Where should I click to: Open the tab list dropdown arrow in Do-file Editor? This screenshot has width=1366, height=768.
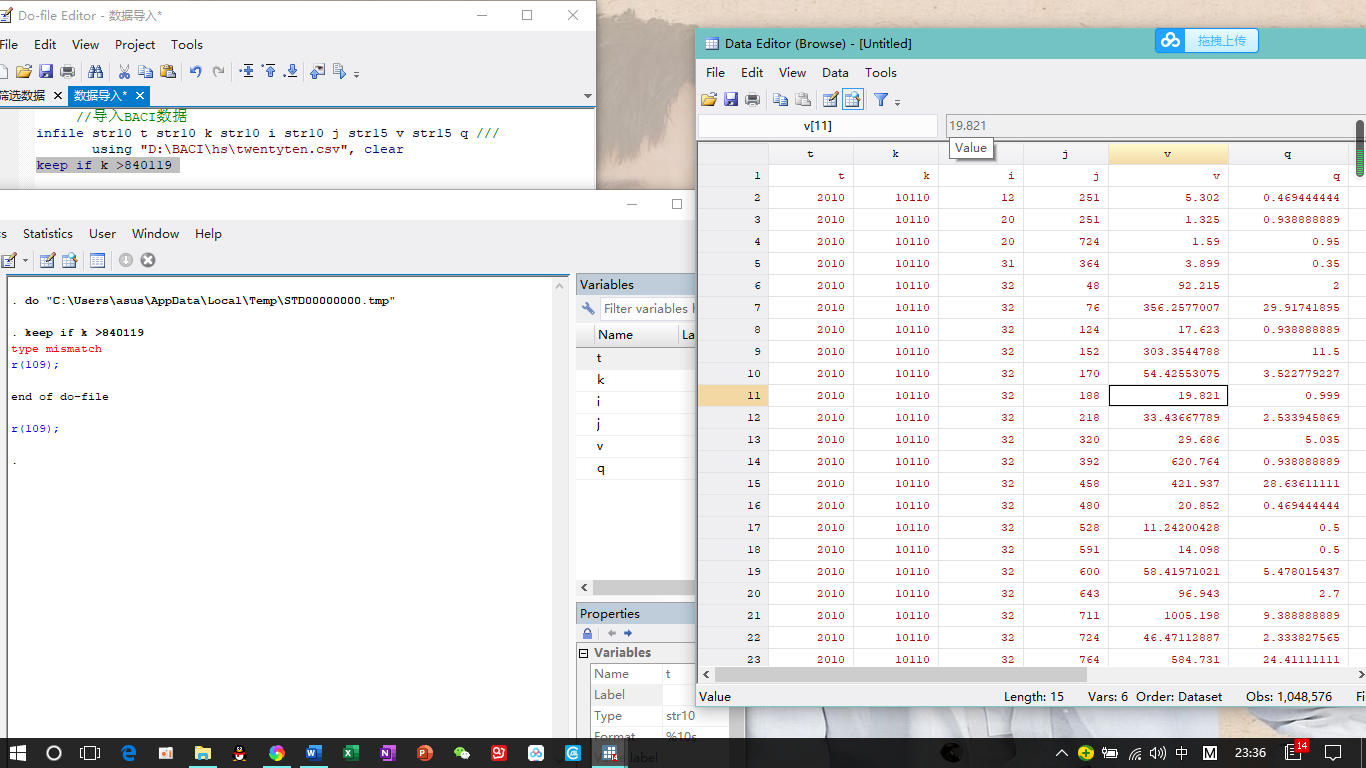tap(587, 96)
